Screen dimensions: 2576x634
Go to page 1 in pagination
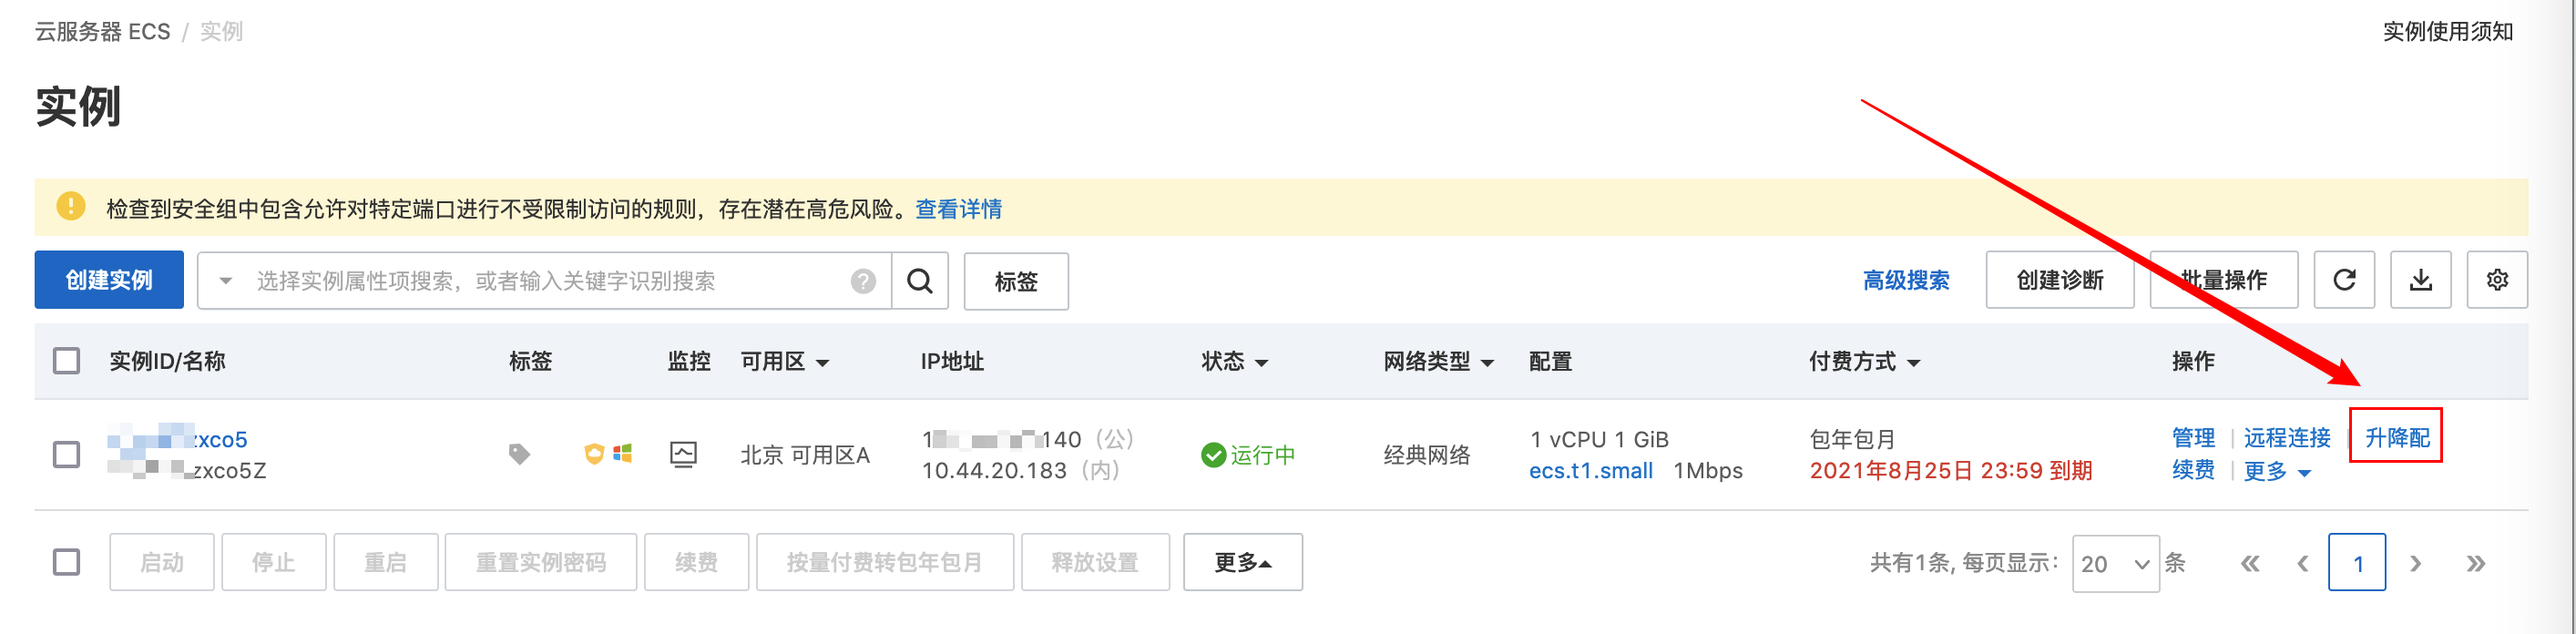[x=2357, y=563]
